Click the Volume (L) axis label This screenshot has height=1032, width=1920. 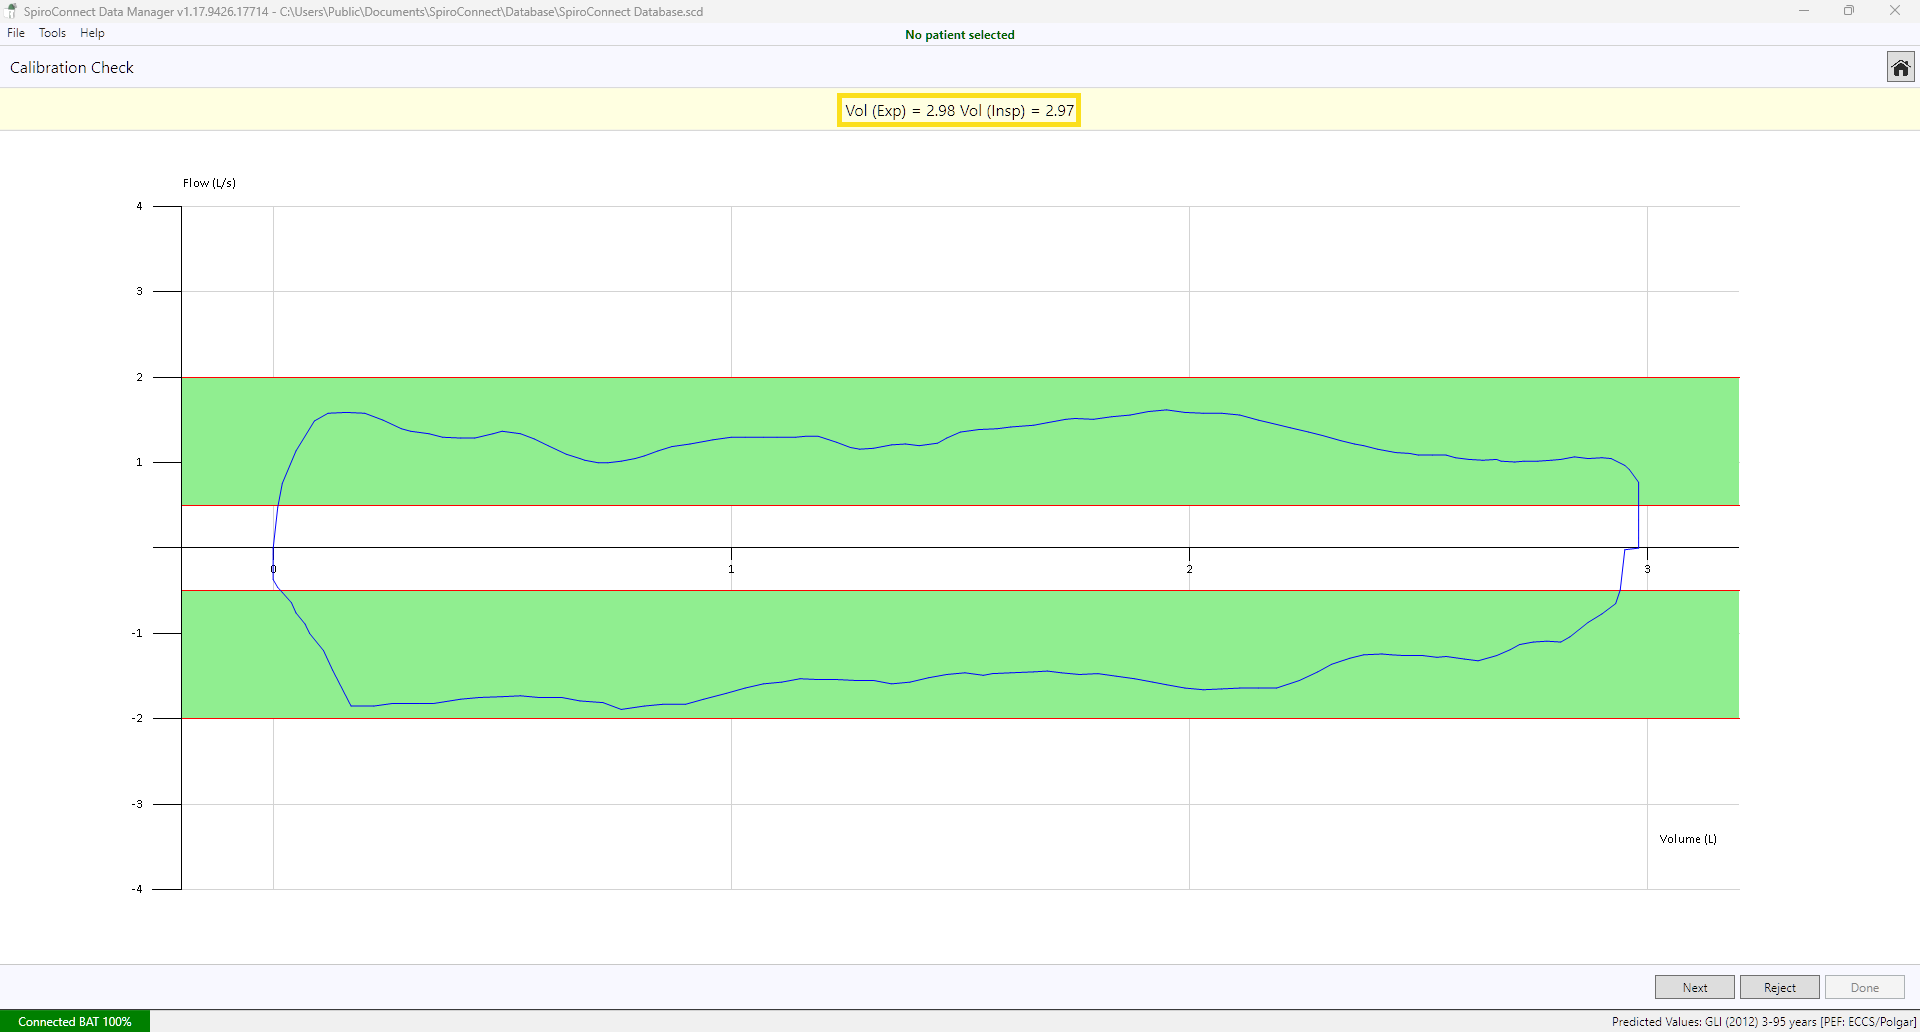[x=1688, y=839]
